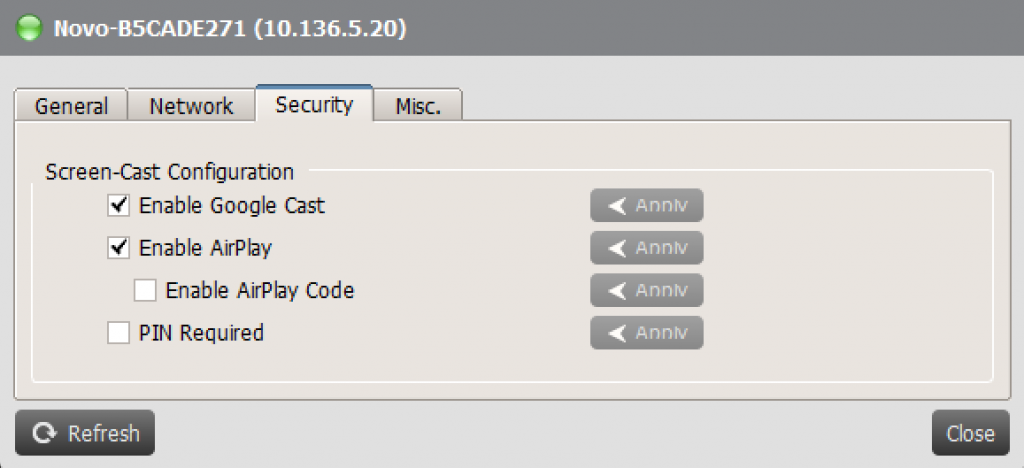
Task: Click the Refresh button label text
Action: (104, 433)
